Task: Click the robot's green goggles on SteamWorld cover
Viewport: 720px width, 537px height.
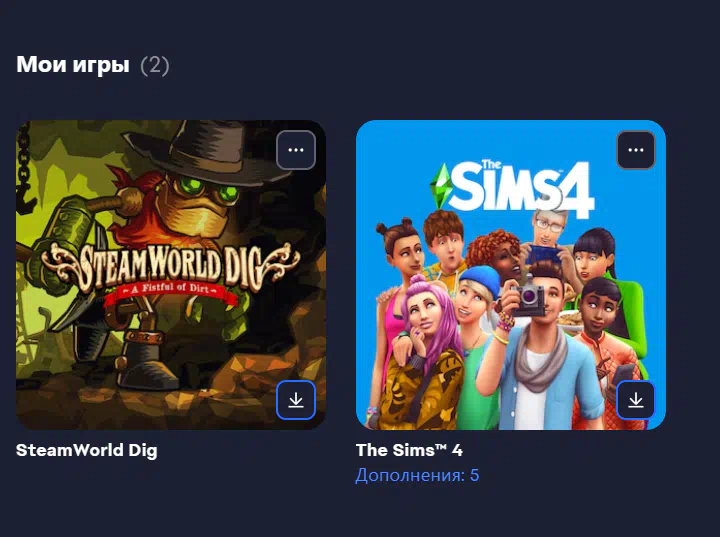Action: [x=208, y=188]
